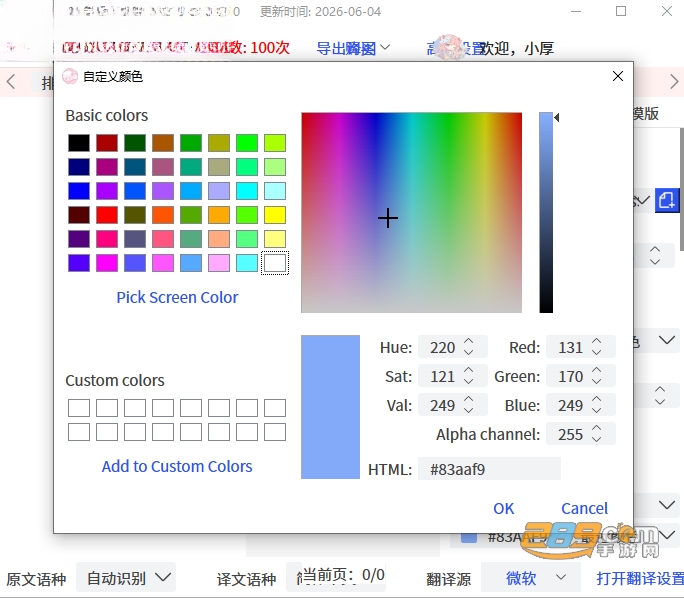Image resolution: width=684 pixels, height=598 pixels.
Task: Click the right navigation arrow
Action: 674,82
